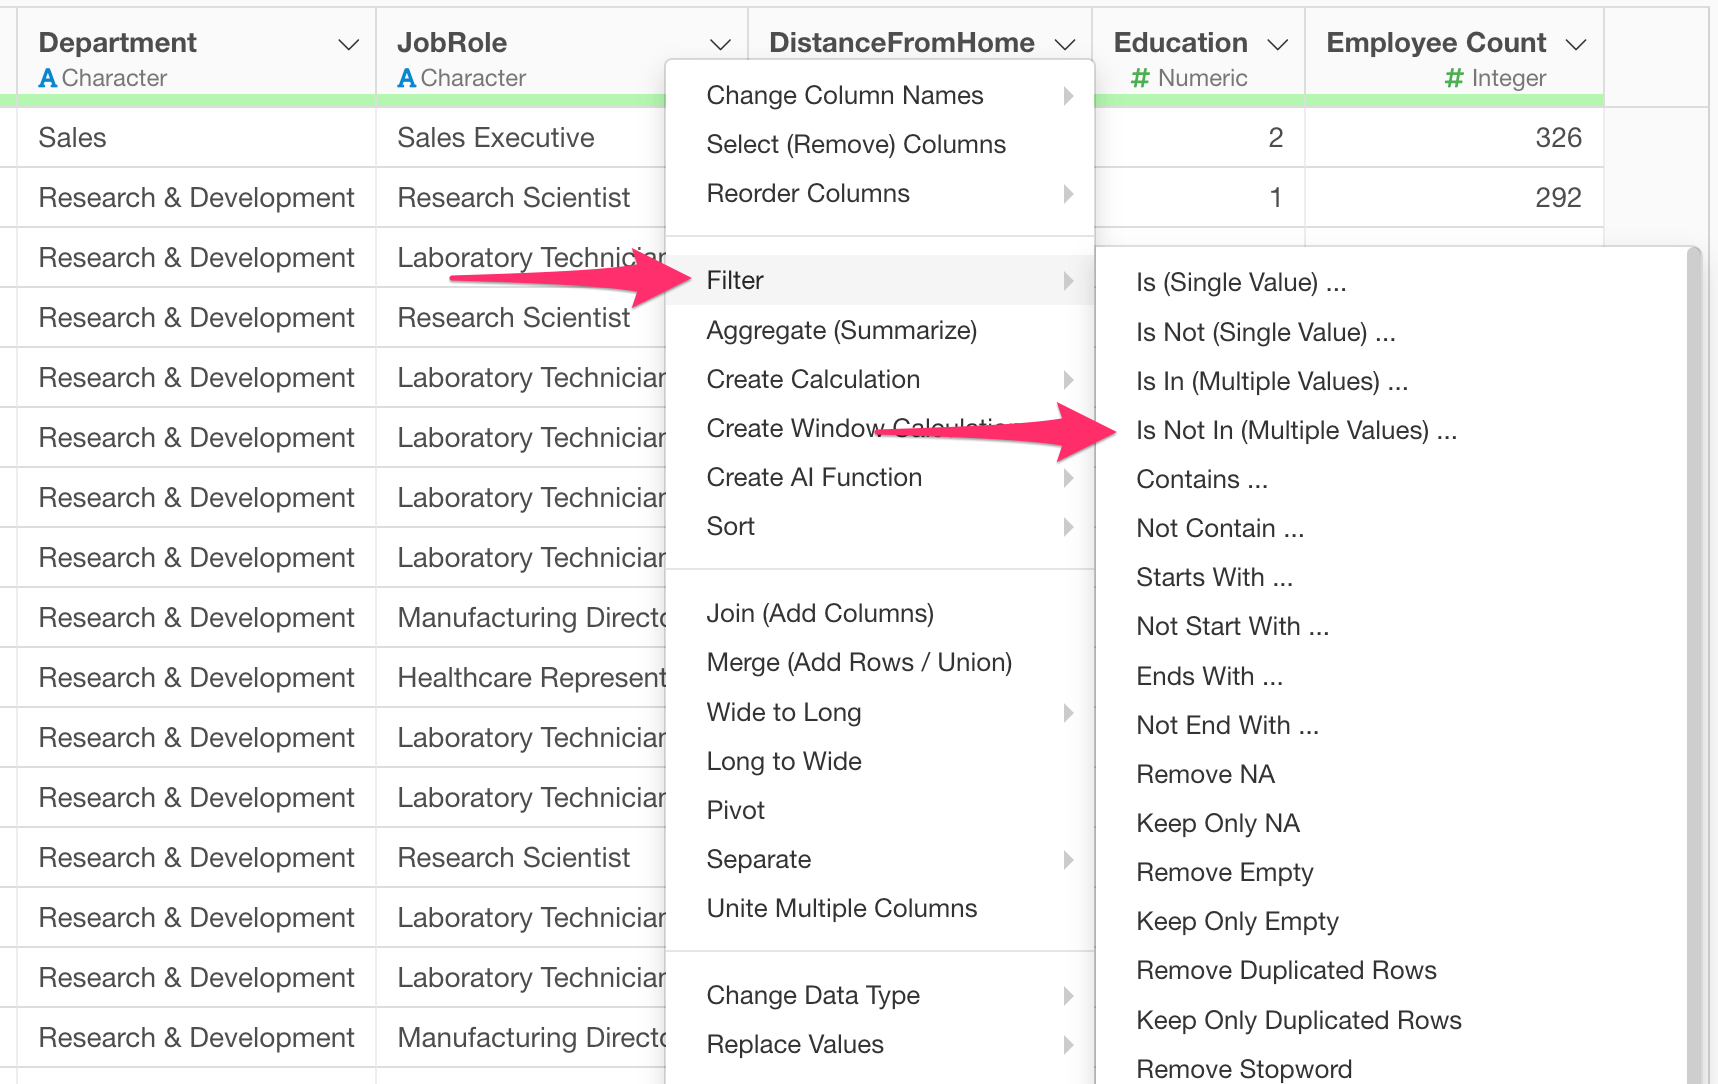Viewport: 1718px width, 1084px height.
Task: Click the Character type icon under Department
Action: pos(47,78)
